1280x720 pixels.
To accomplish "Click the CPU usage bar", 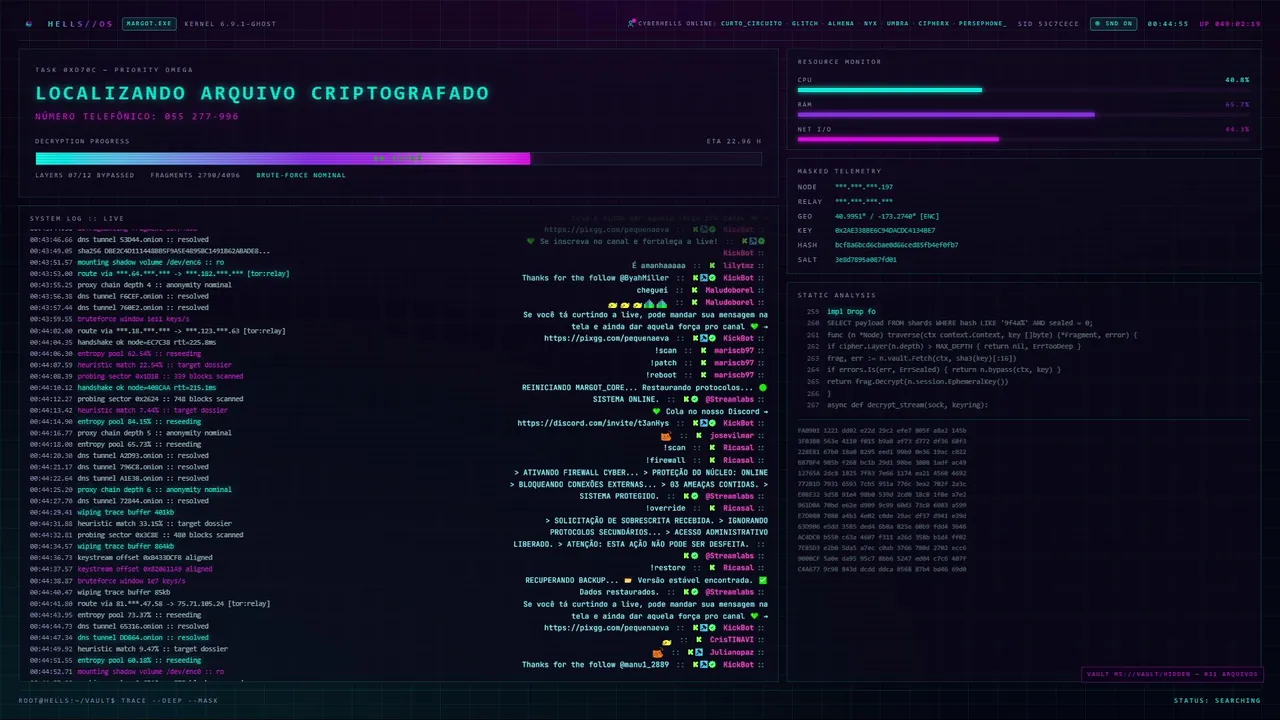I will pos(1023,90).
